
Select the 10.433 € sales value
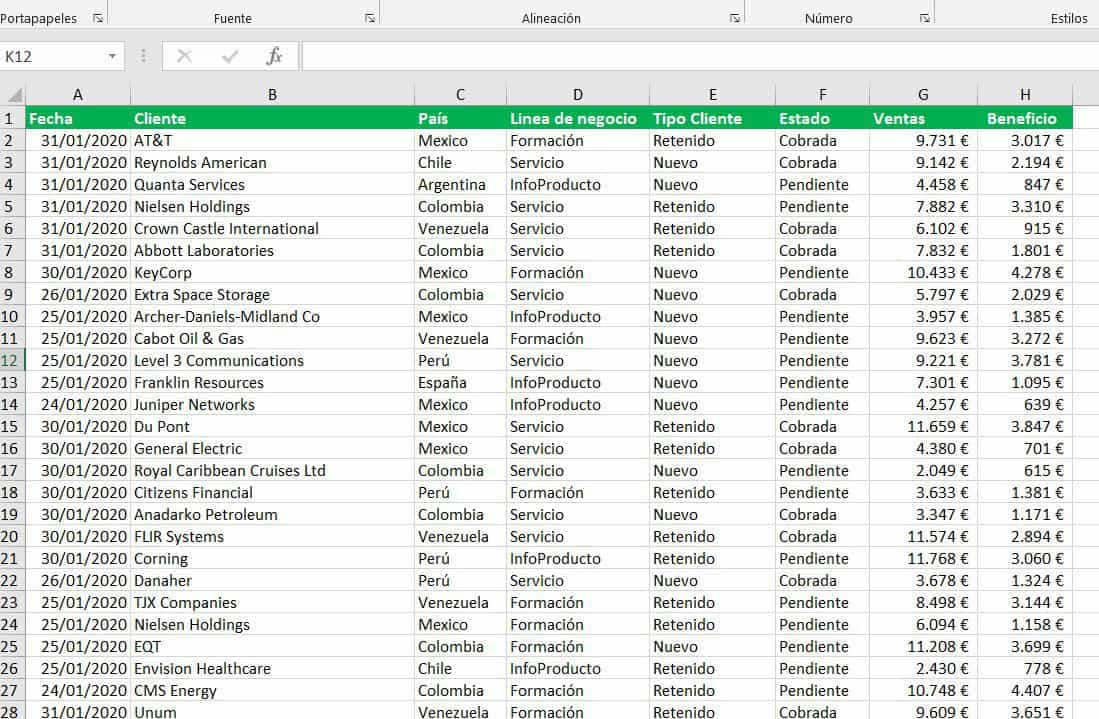923,273
